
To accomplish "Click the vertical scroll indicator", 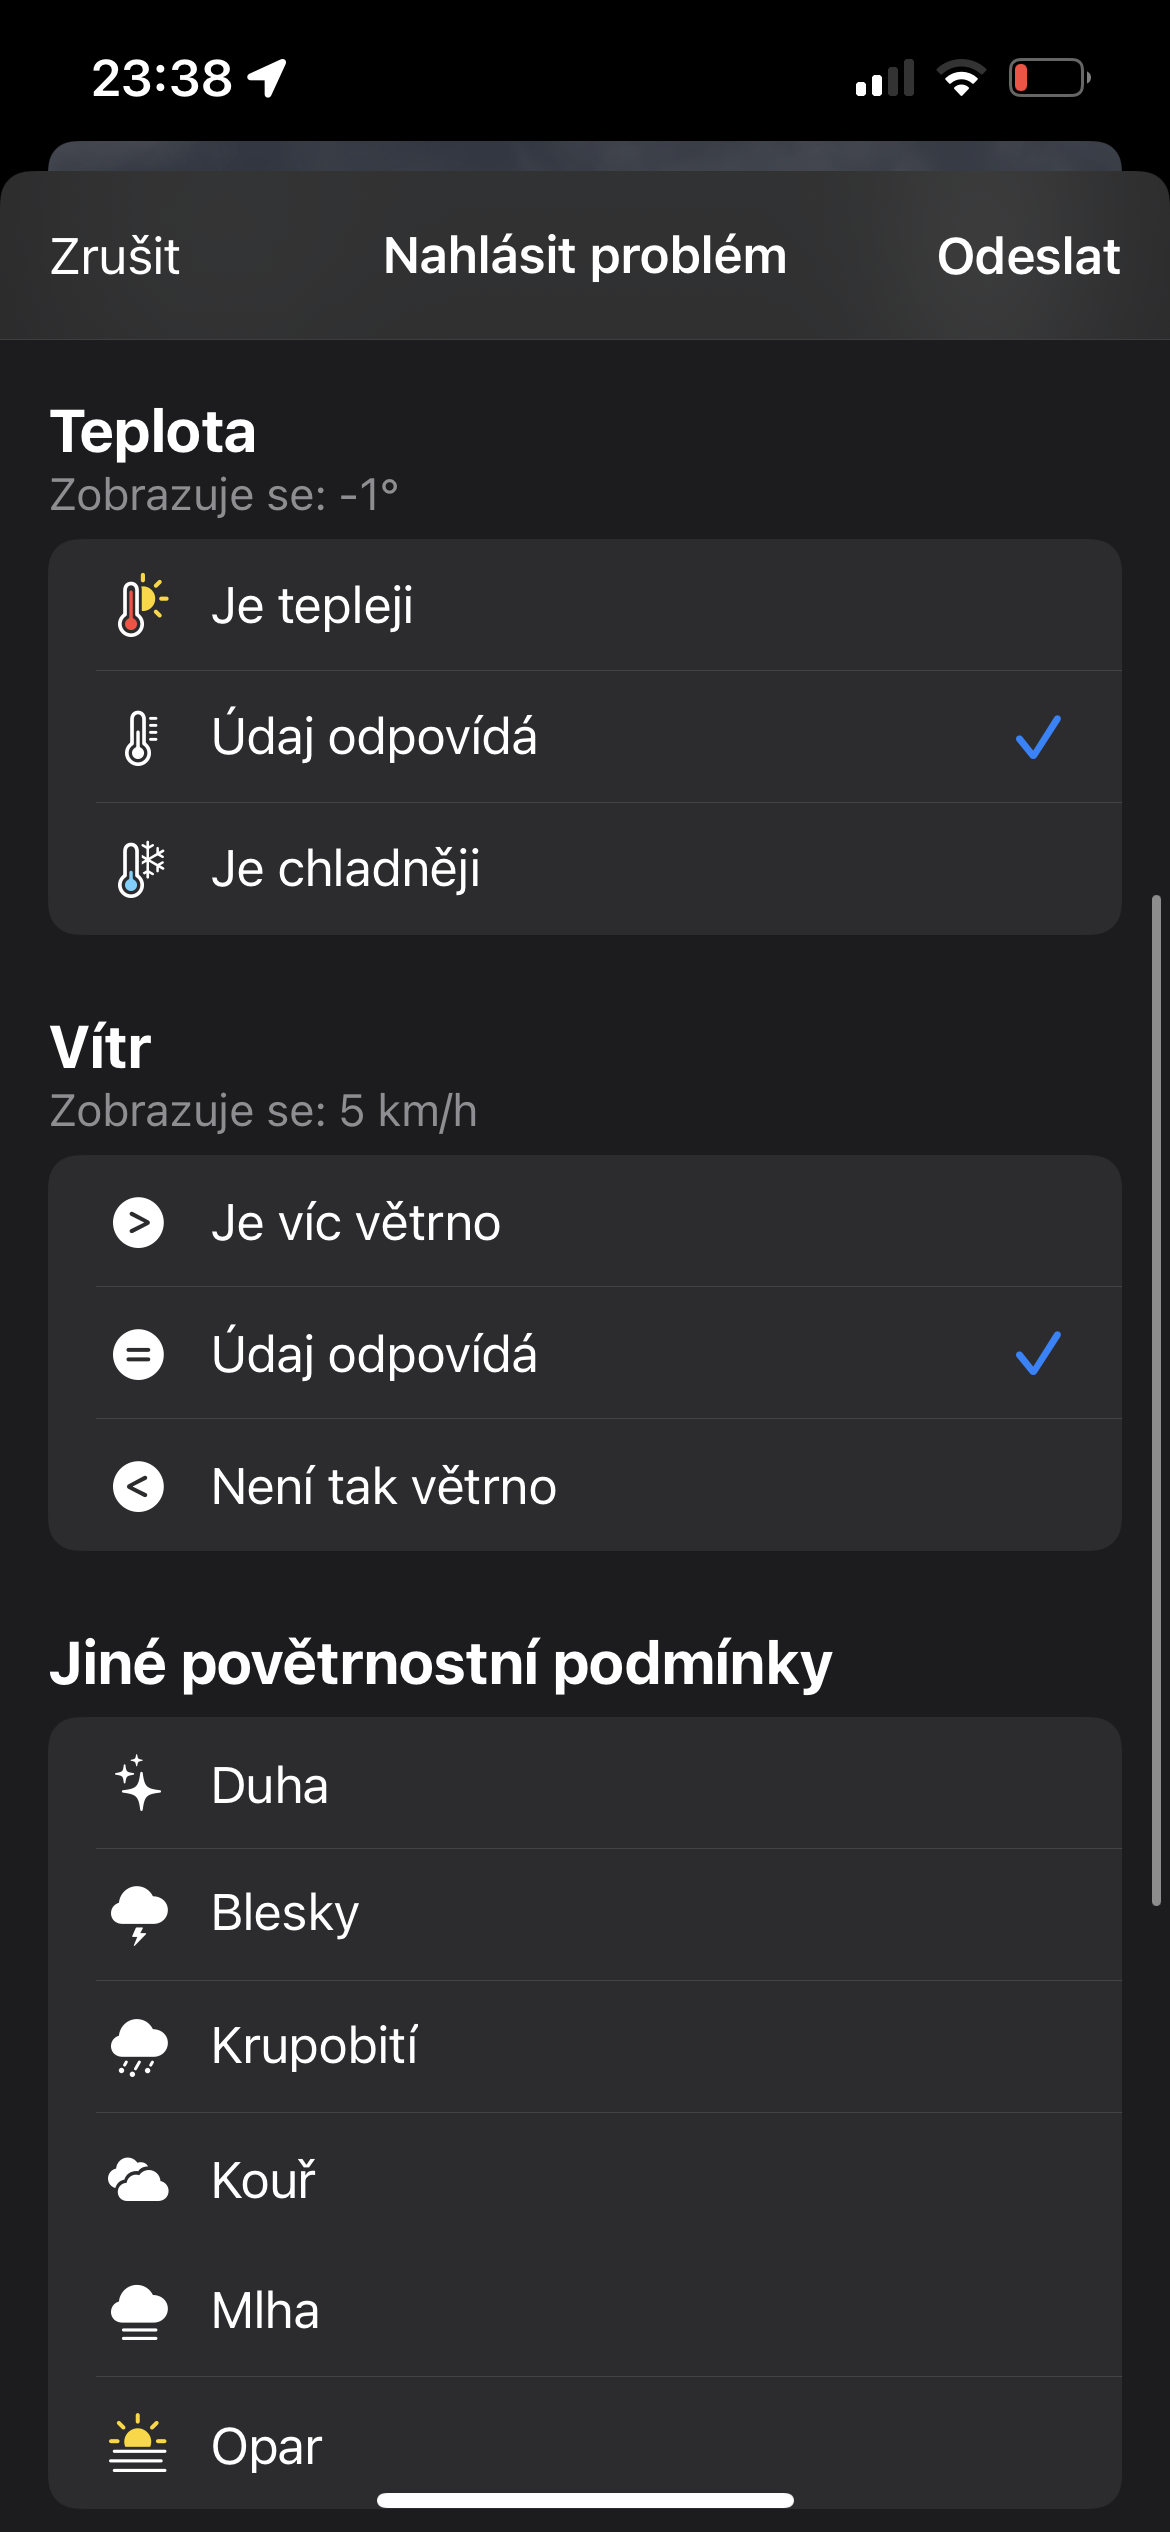I will point(1156,1400).
